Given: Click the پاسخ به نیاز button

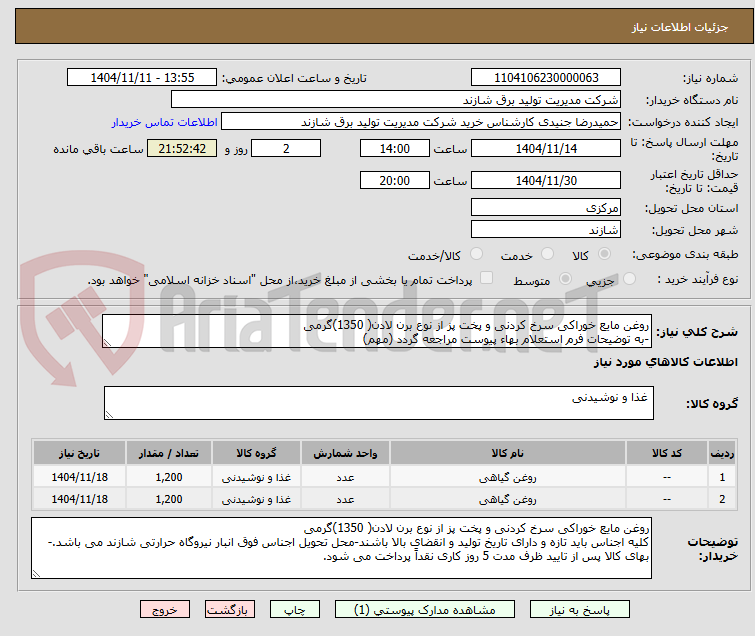Looking at the screenshot, I should pos(580,610).
